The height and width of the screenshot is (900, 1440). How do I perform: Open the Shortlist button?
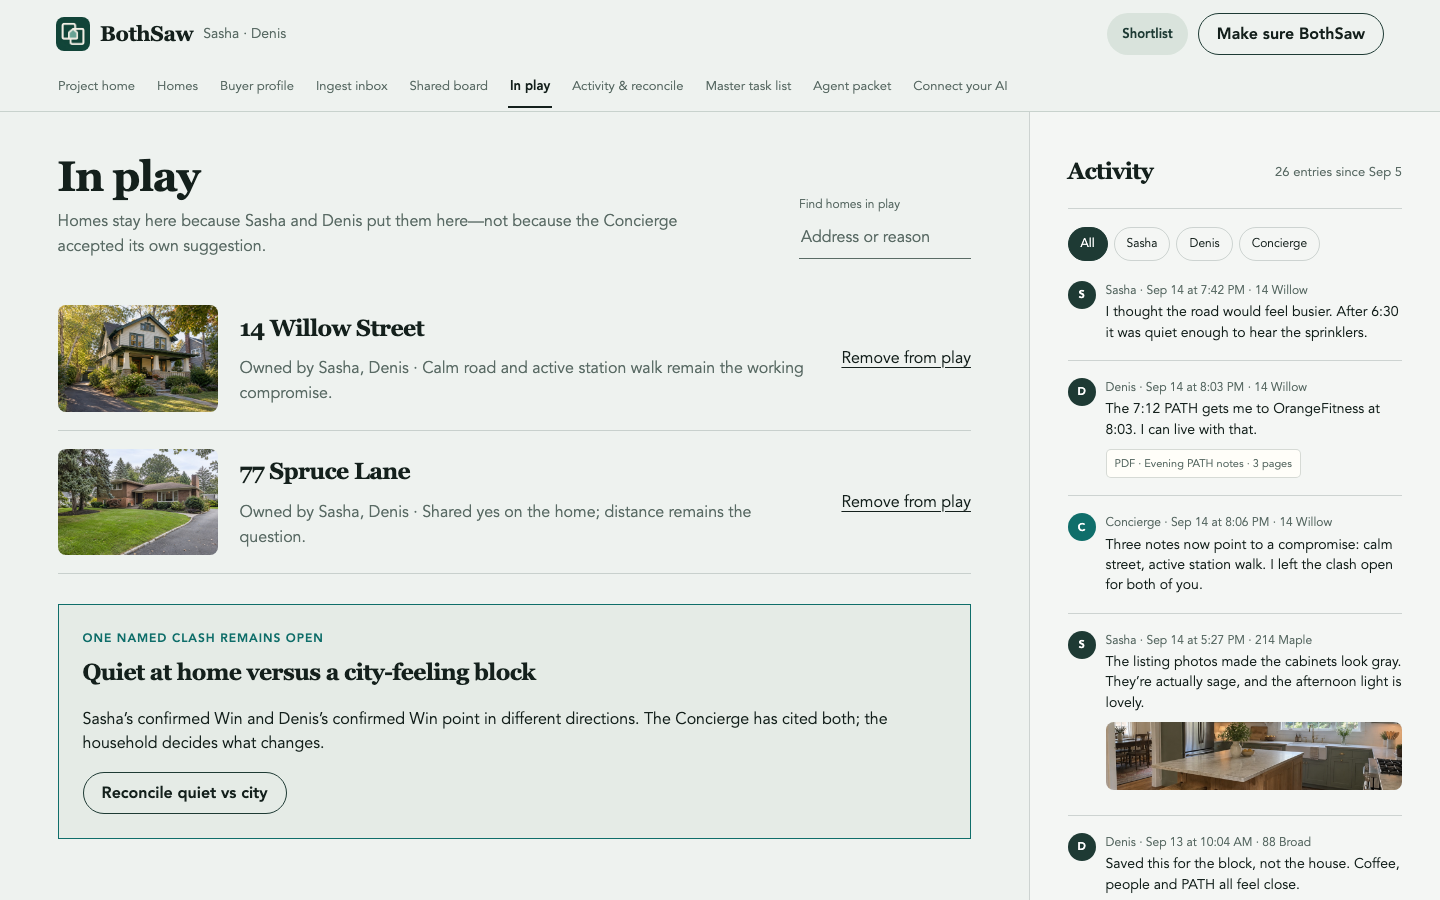coord(1147,34)
